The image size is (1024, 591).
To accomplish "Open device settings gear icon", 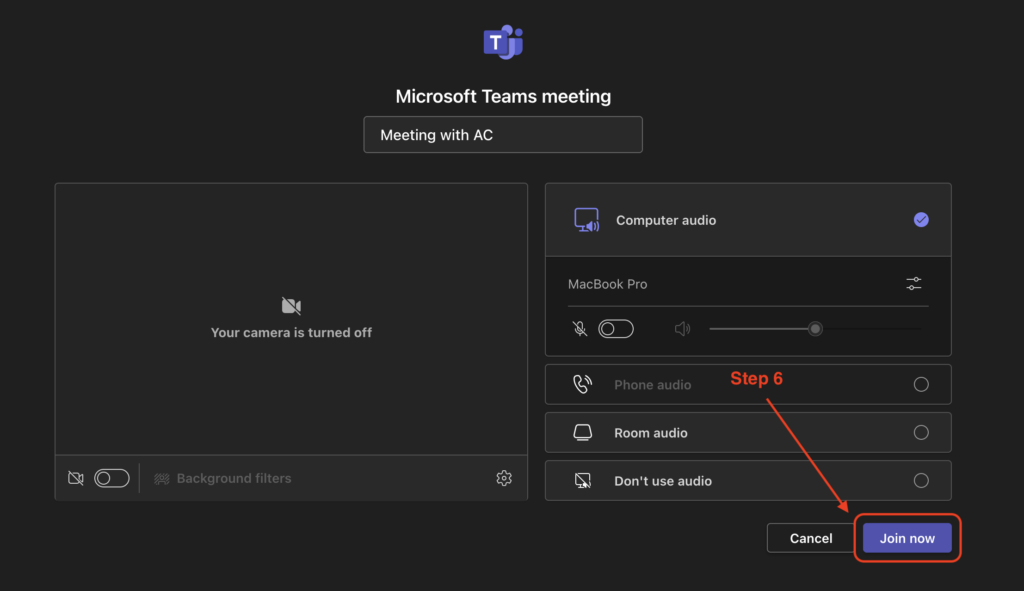I will click(x=504, y=478).
